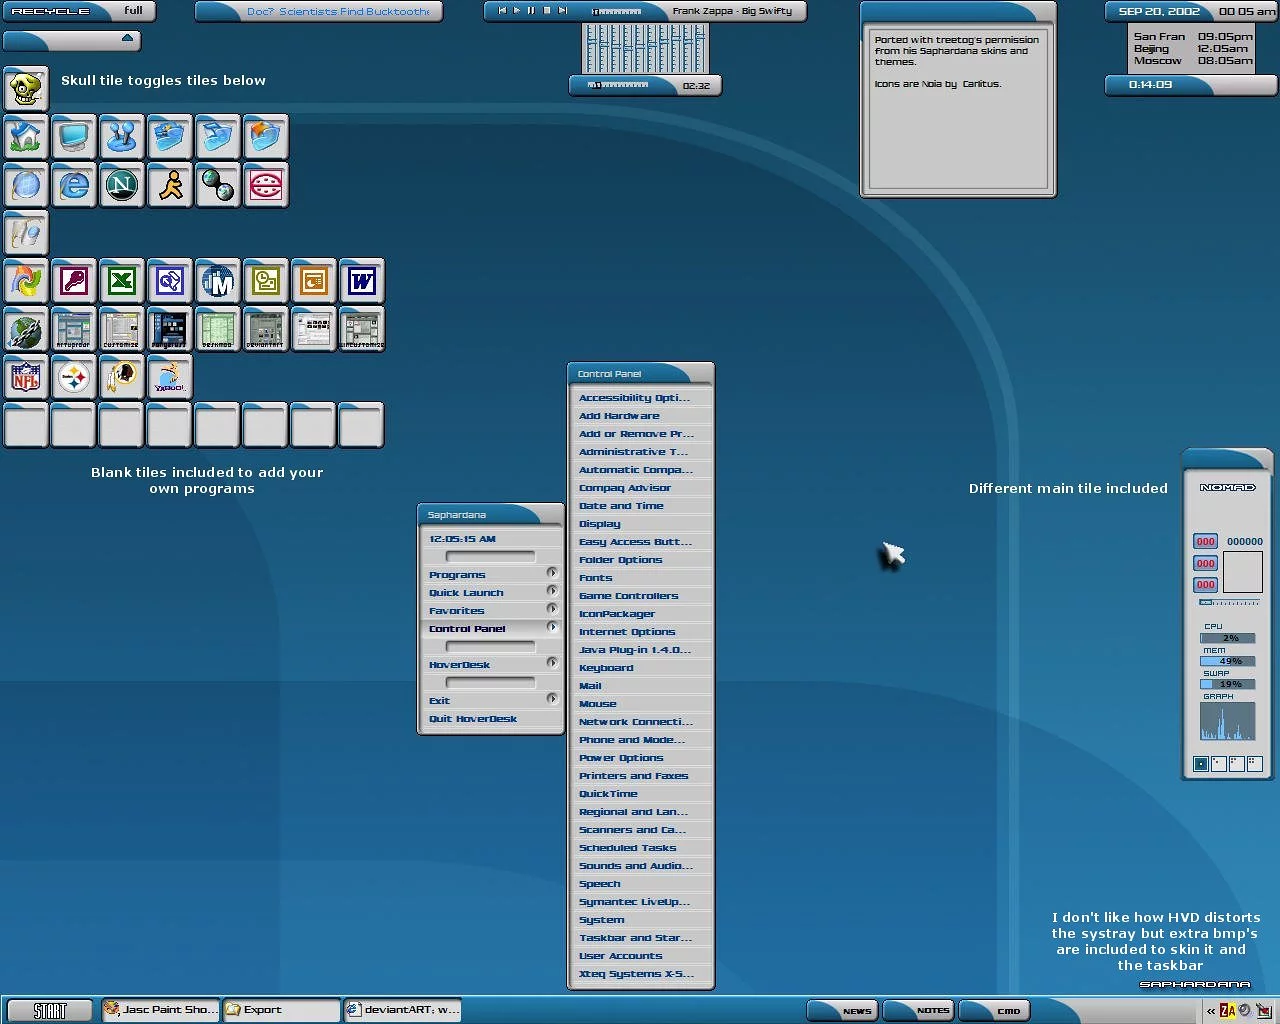The width and height of the screenshot is (1280, 1024).
Task: Click the Yahoo shortcut tile
Action: pyautogui.click(x=170, y=377)
